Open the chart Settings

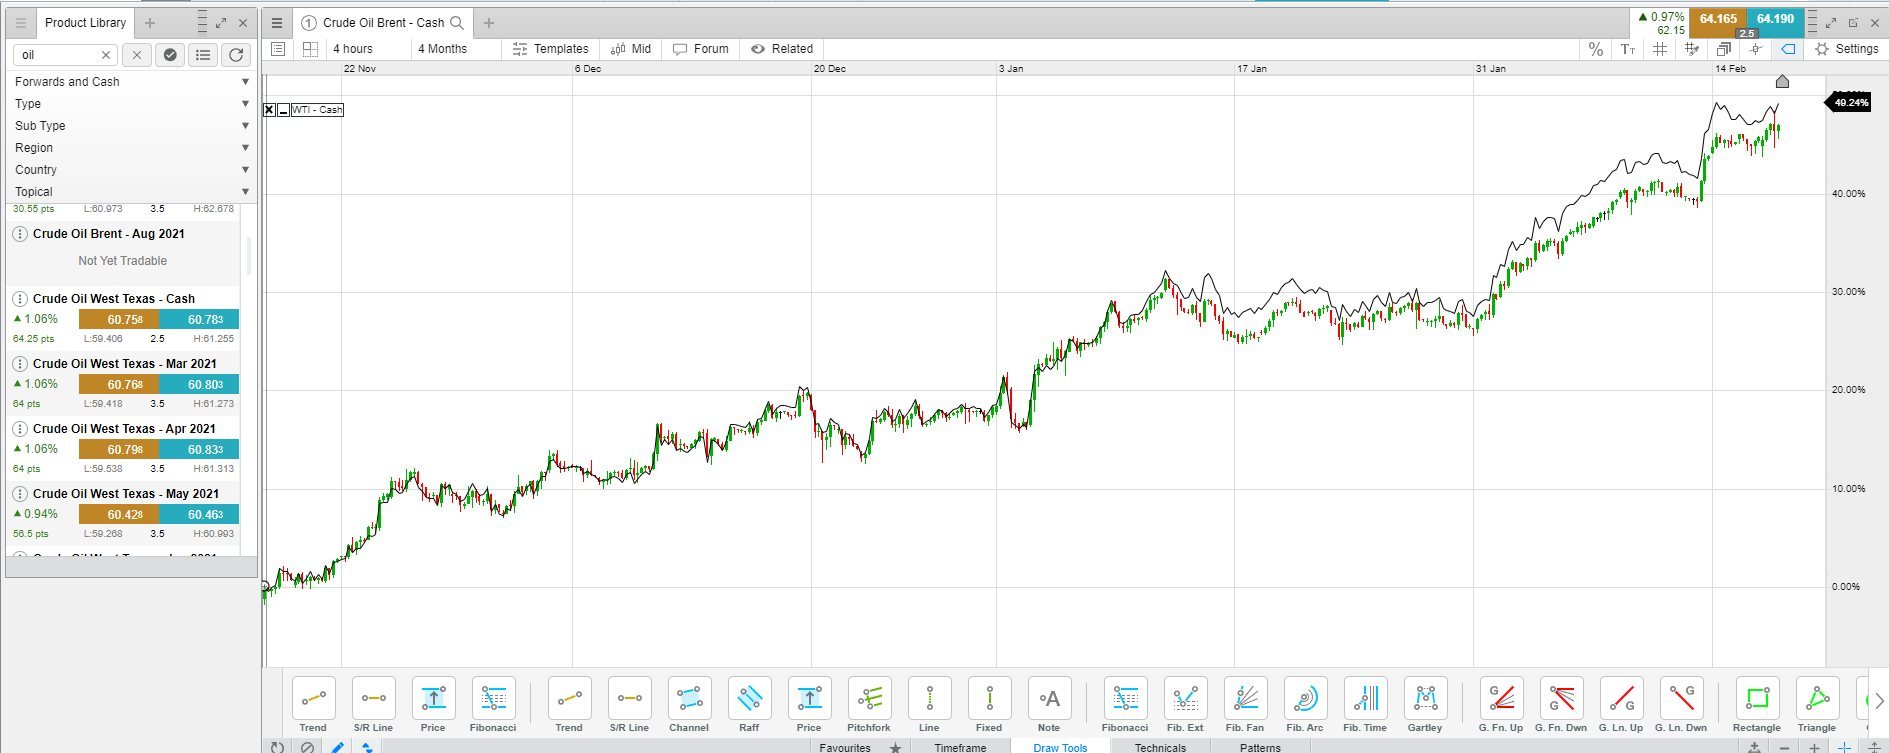pos(1847,49)
